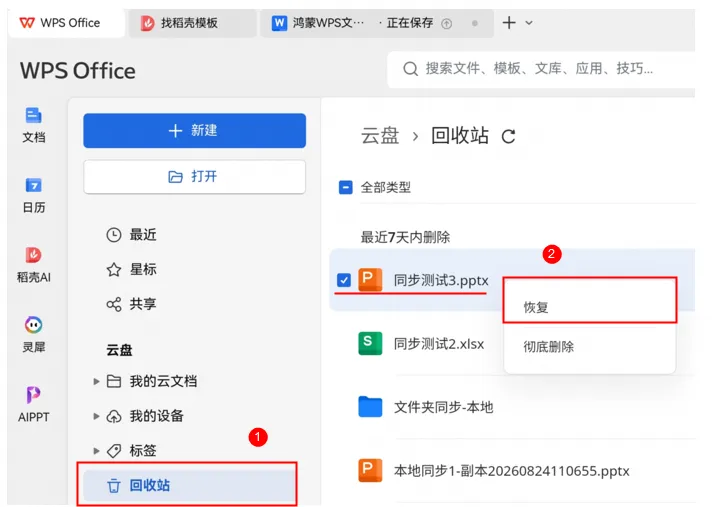The width and height of the screenshot is (712, 507).
Task: Click the clock icon next to 最近
Action: tap(114, 235)
